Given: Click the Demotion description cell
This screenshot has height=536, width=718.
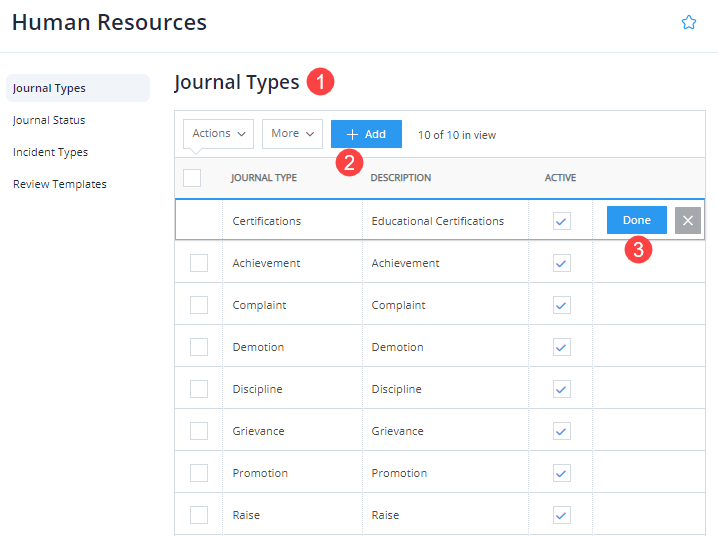Looking at the screenshot, I should tap(445, 347).
